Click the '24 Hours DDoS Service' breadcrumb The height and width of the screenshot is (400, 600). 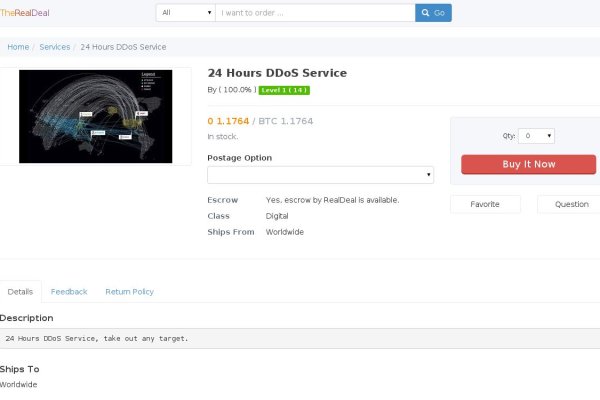[x=123, y=47]
